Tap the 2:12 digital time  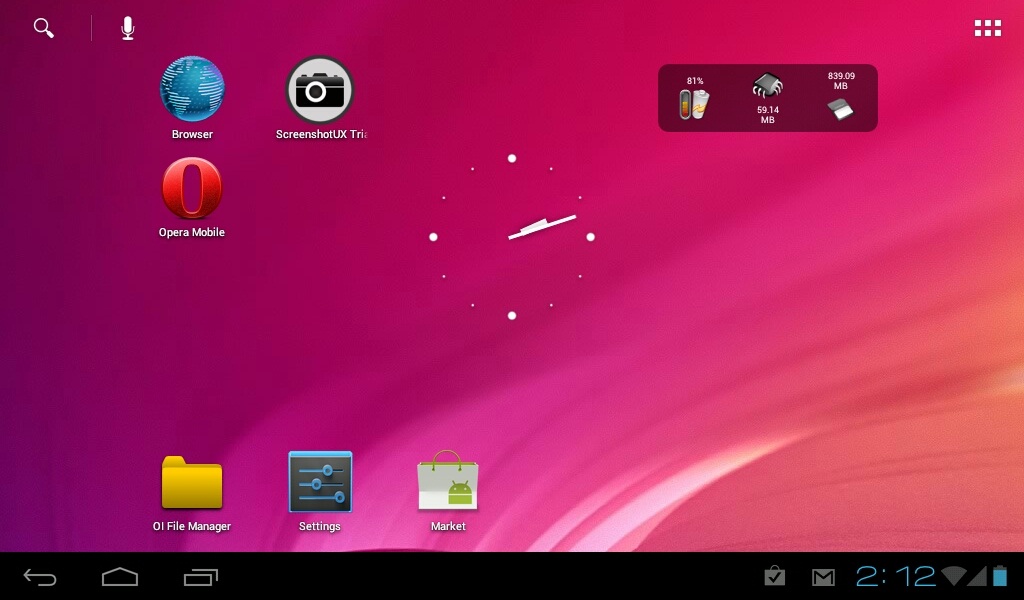(896, 576)
